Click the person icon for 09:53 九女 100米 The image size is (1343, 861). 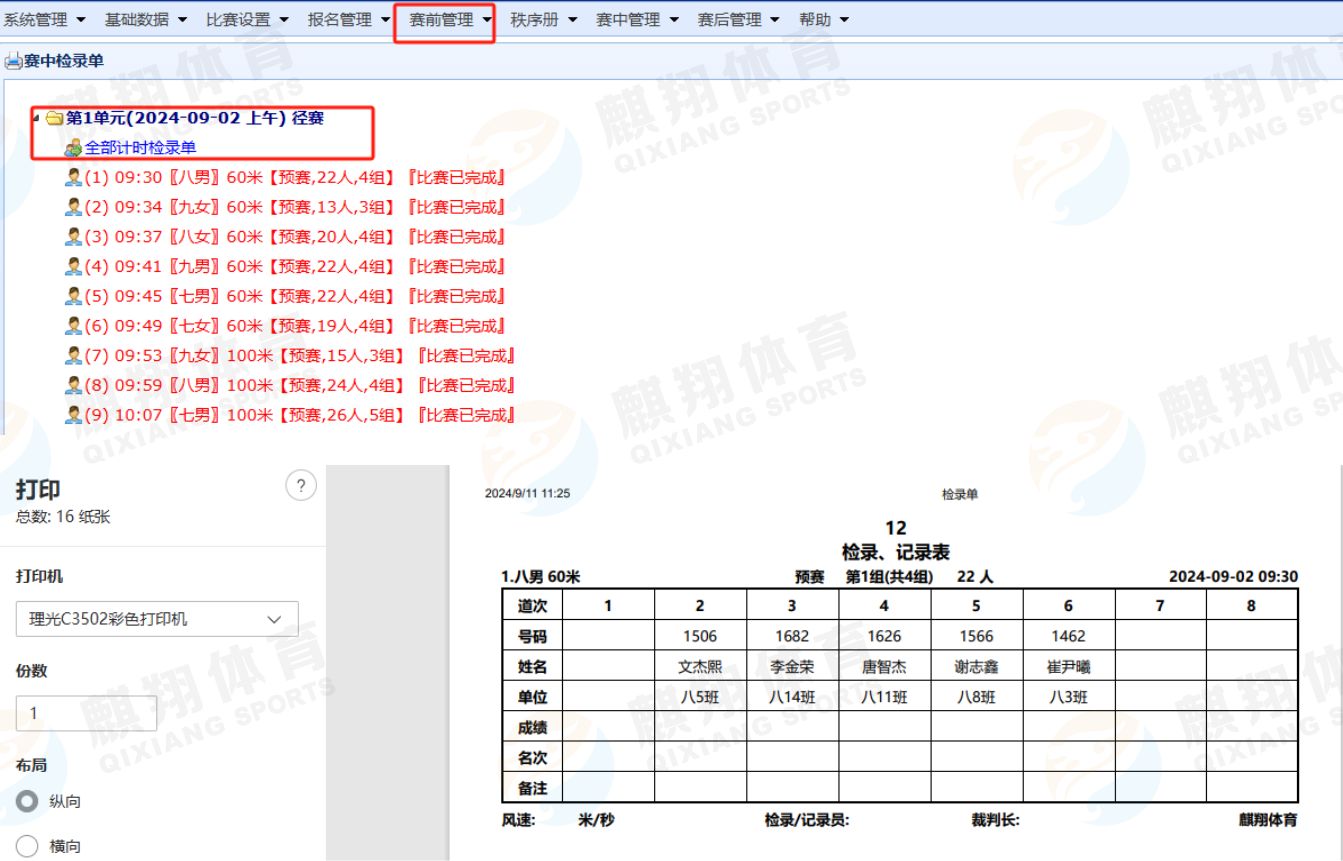tap(73, 356)
